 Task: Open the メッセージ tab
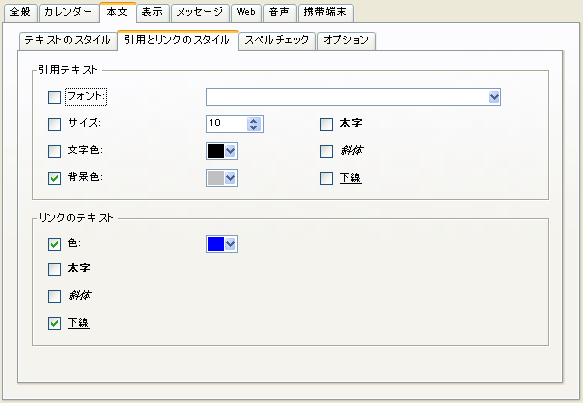click(200, 13)
